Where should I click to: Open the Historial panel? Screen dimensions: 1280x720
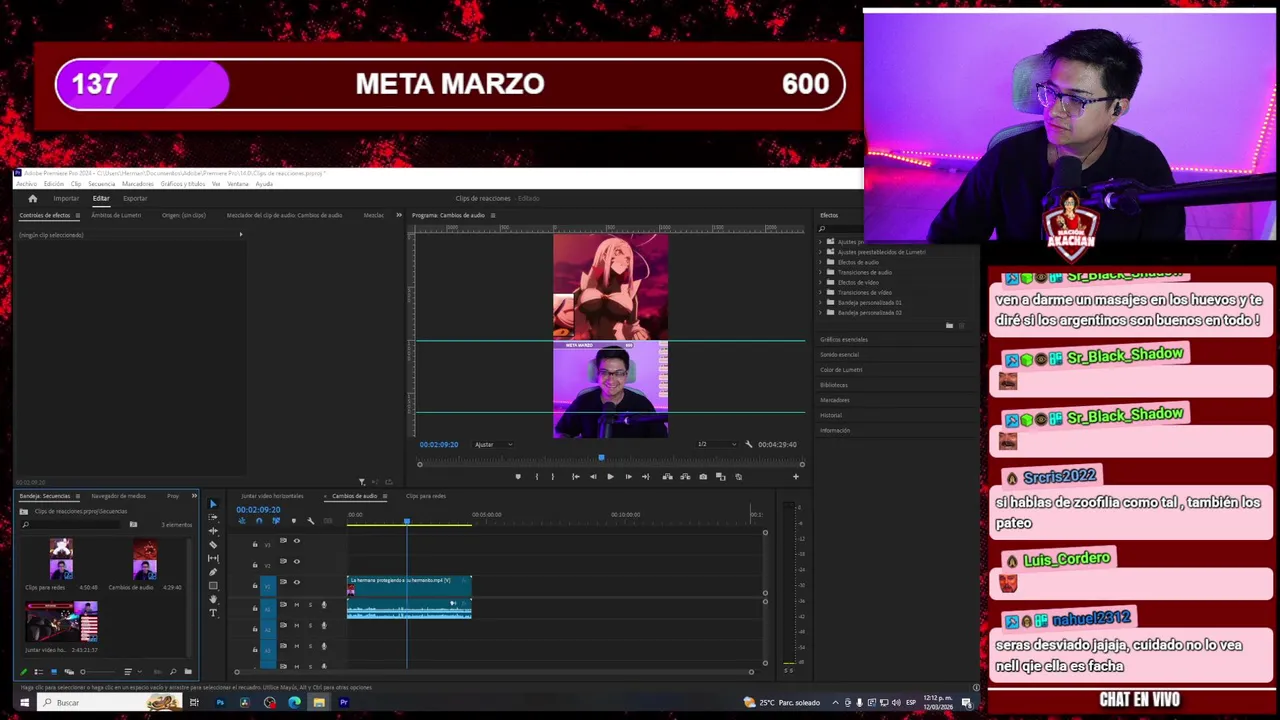coord(831,415)
